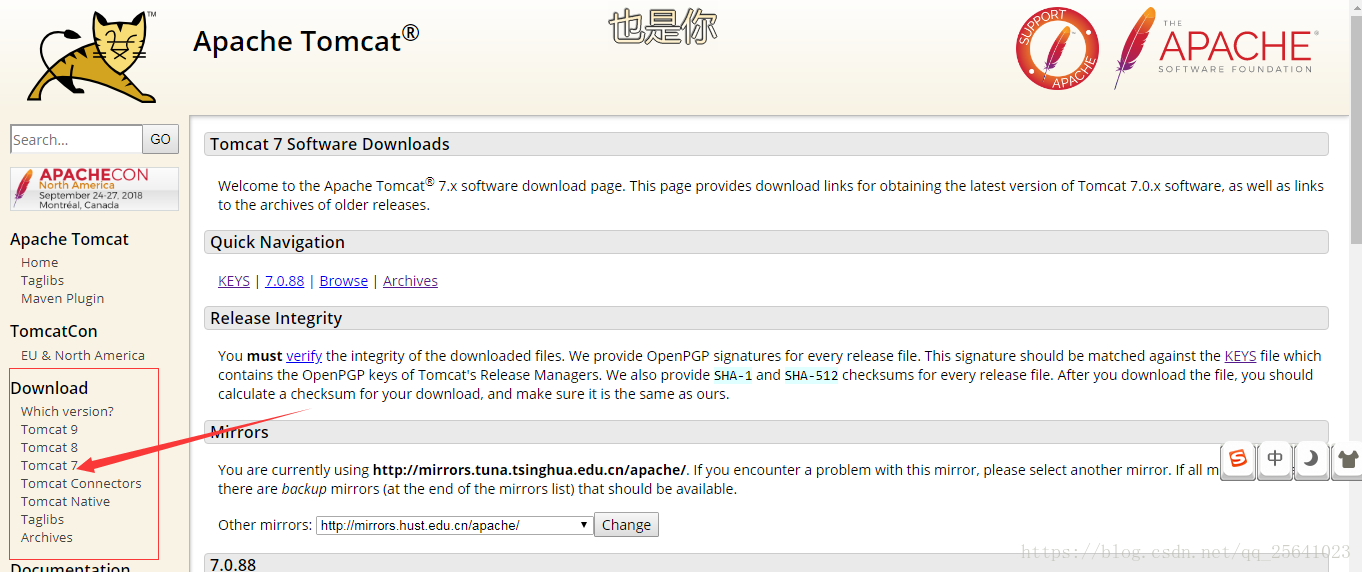Open the Apache Software Foundation feather logo
Viewport: 1362px width, 572px height.
pyautogui.click(x=1216, y=48)
